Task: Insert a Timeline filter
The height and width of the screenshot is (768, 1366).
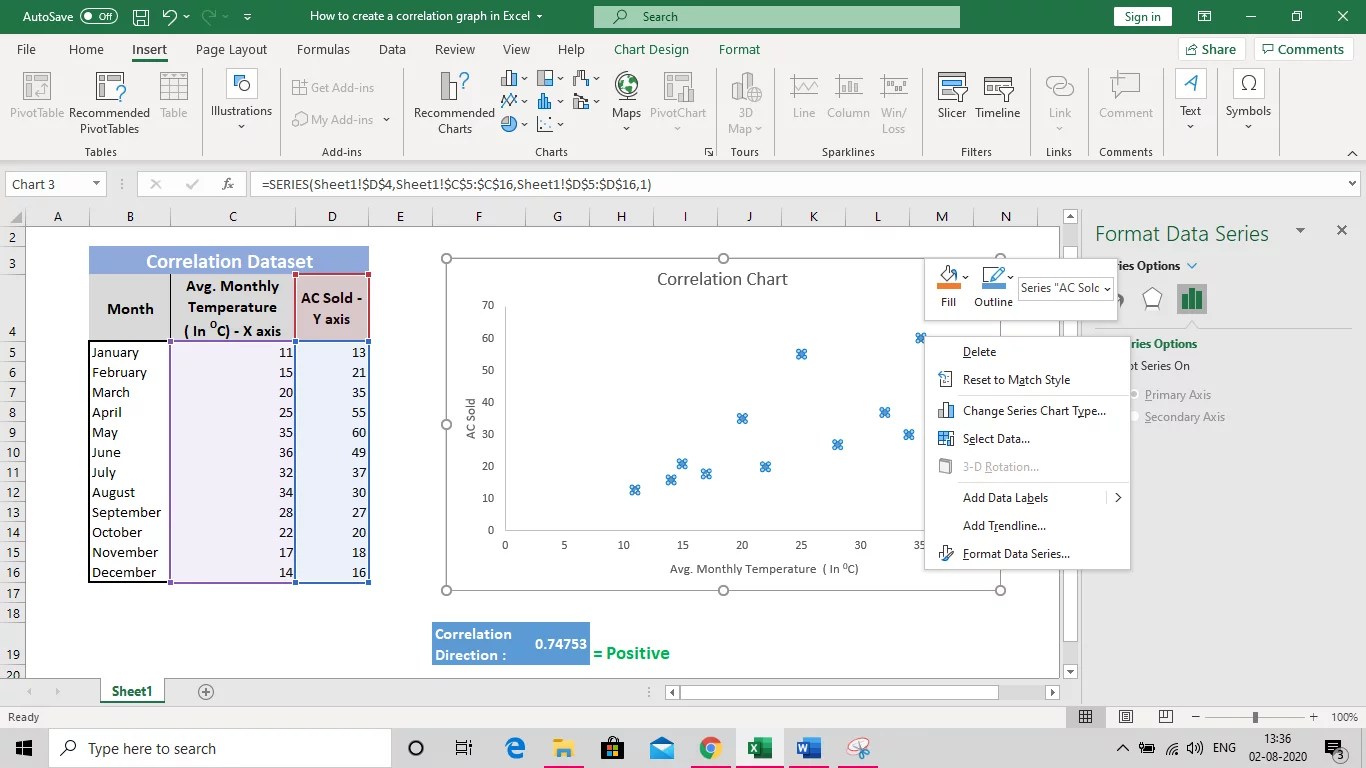Action: click(998, 96)
